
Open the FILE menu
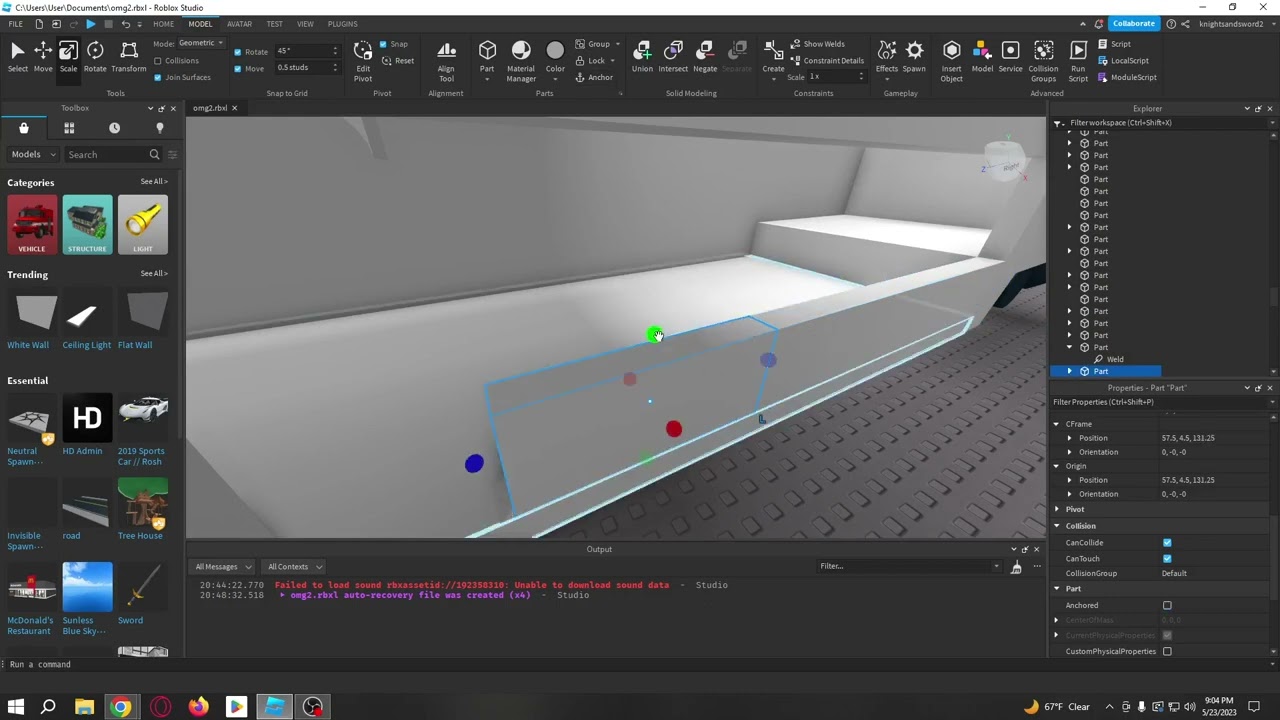[15, 24]
